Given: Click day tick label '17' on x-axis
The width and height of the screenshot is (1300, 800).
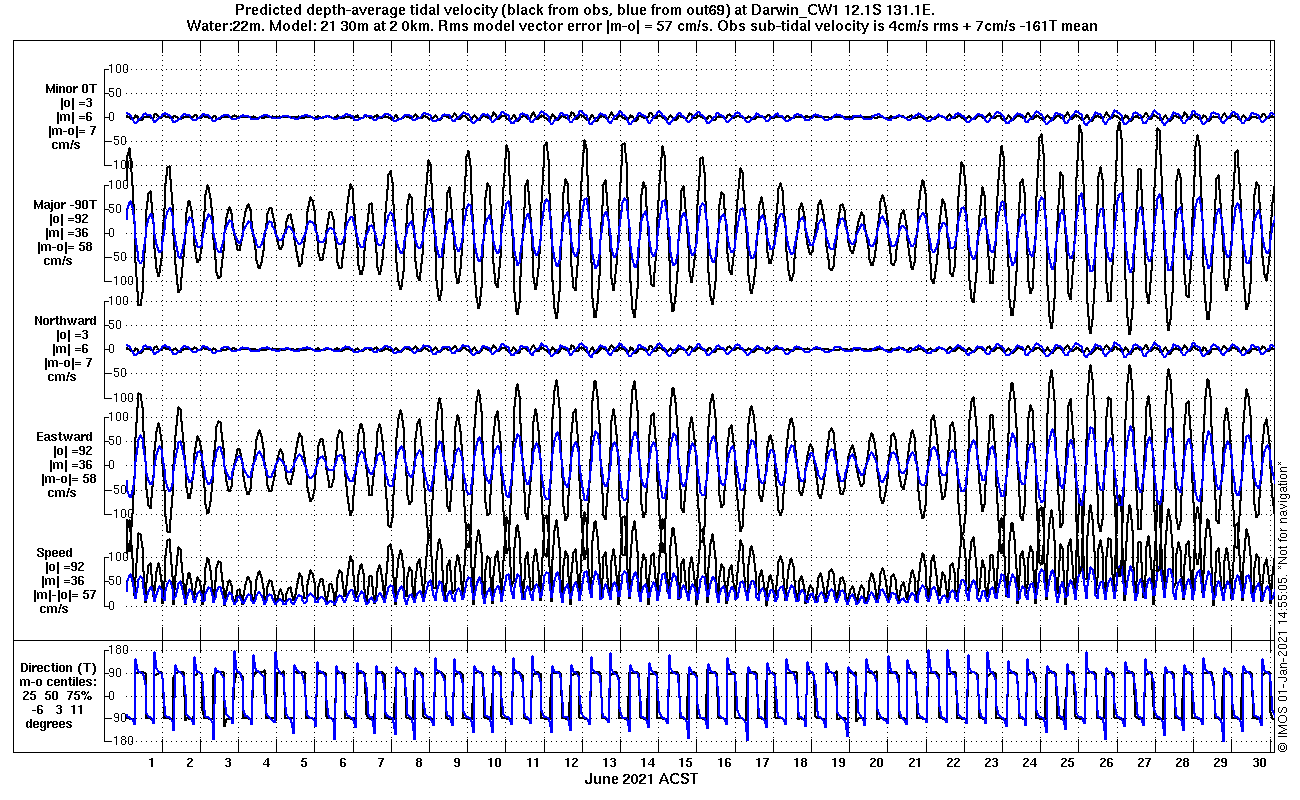Looking at the screenshot, I should point(762,763).
